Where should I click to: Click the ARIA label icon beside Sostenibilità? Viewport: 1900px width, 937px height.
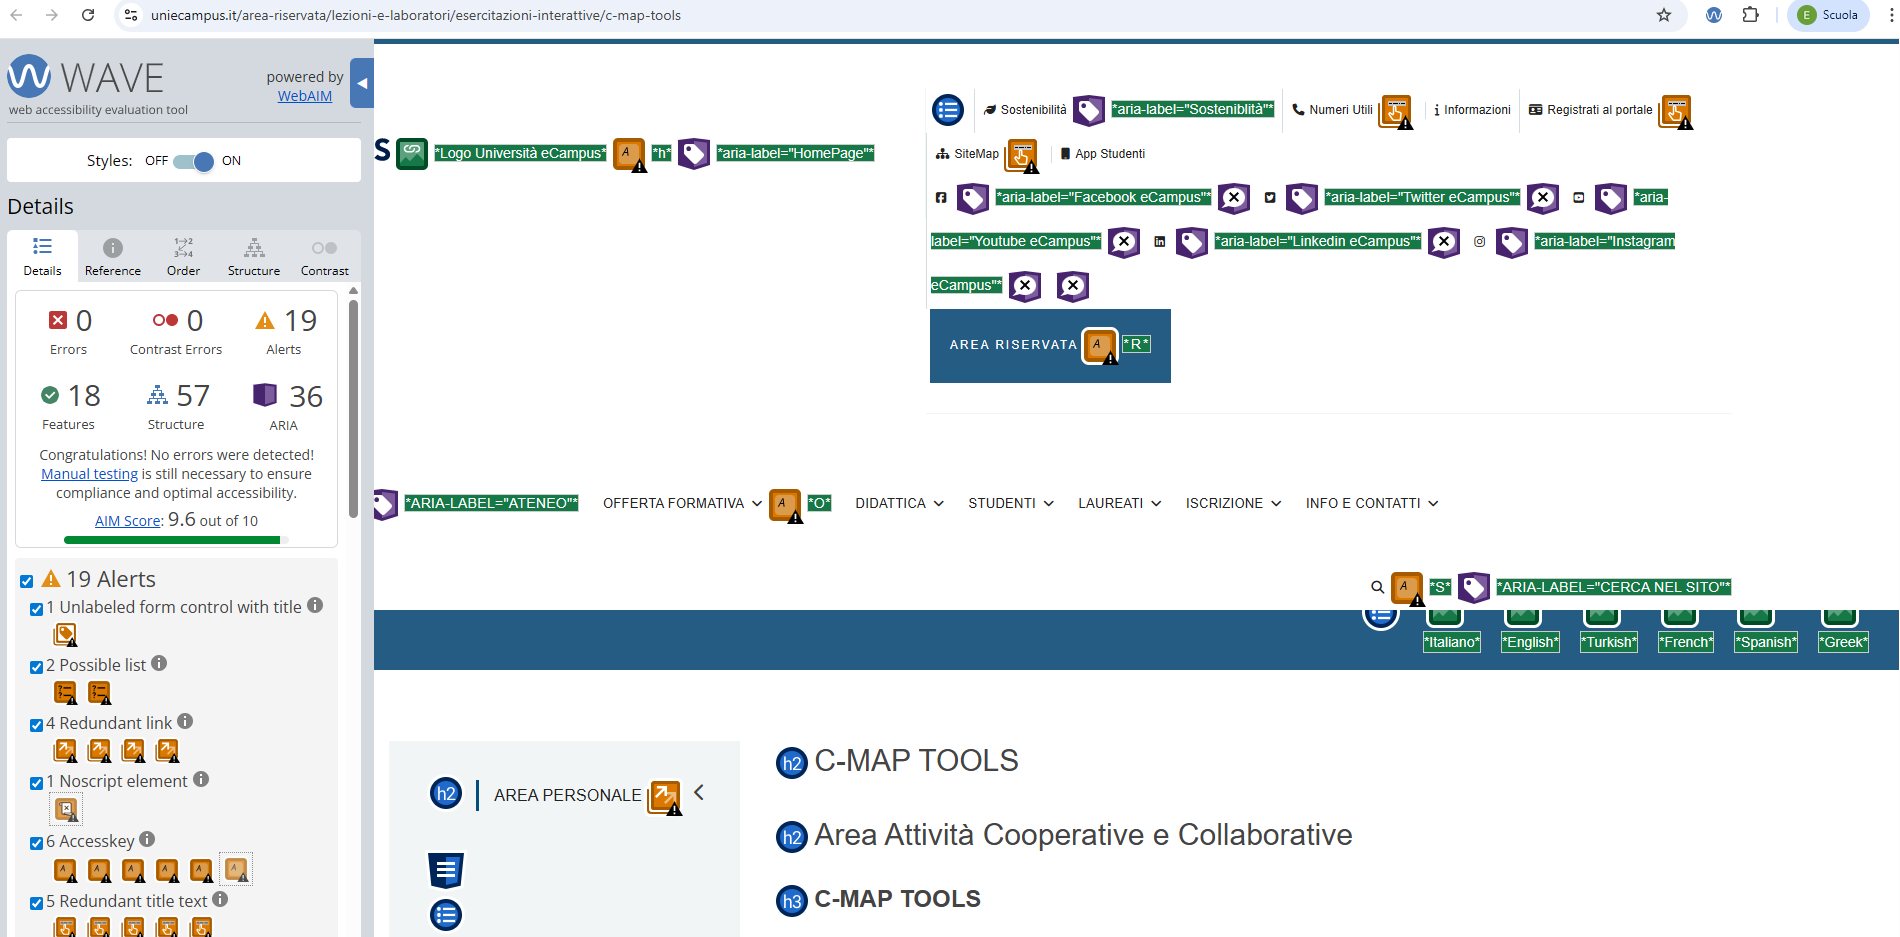click(1089, 110)
